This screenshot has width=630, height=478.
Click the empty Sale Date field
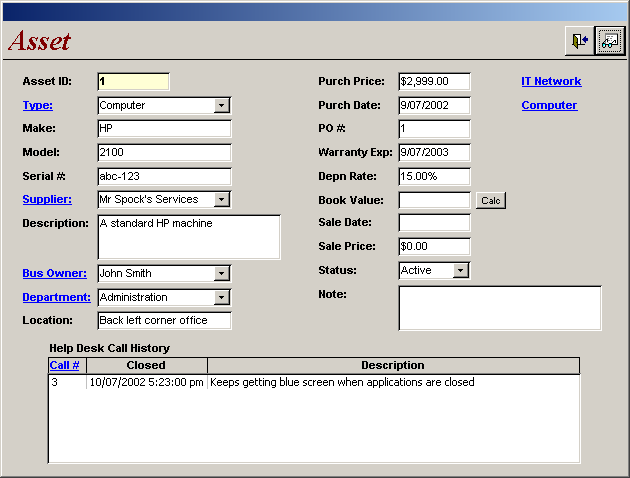tap(433, 223)
